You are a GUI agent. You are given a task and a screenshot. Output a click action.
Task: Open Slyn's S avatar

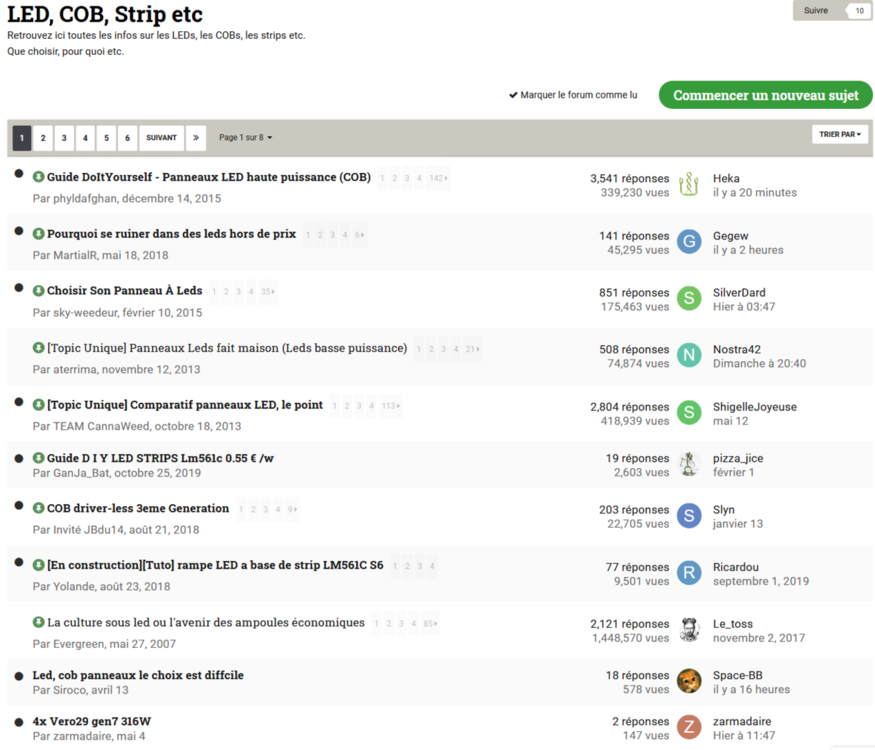[689, 516]
